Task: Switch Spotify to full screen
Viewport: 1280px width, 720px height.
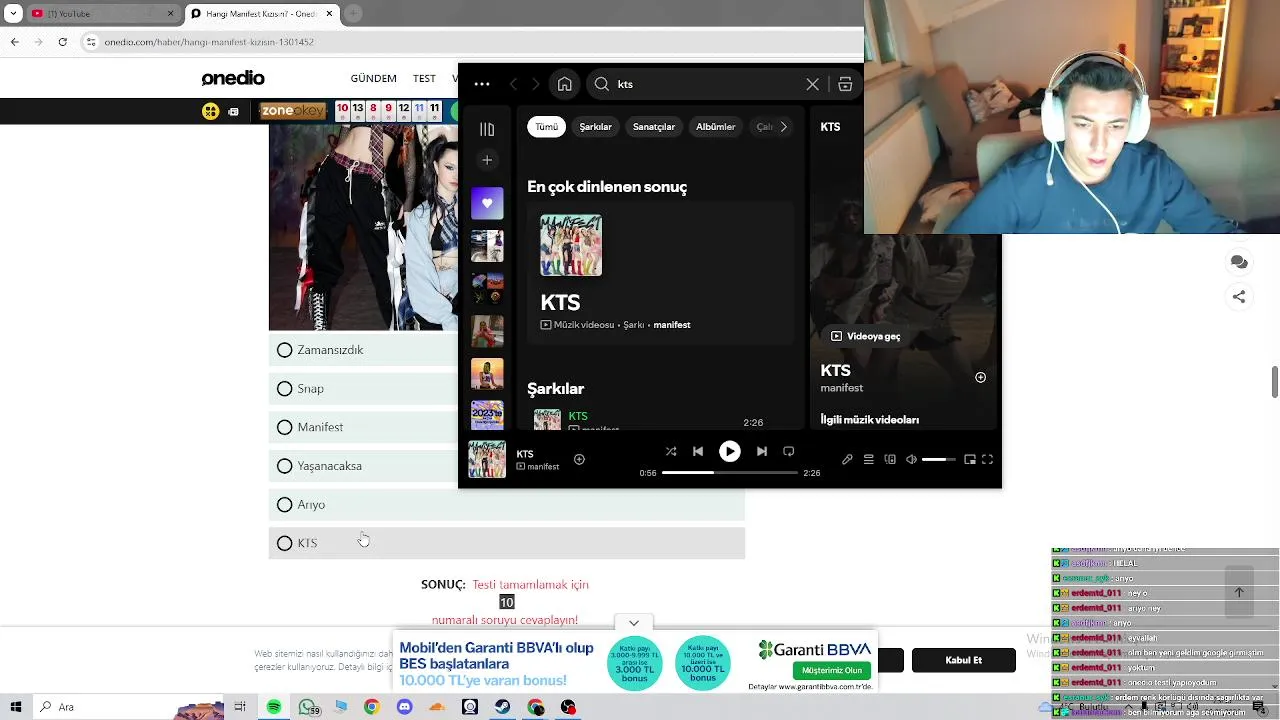Action: [987, 460]
